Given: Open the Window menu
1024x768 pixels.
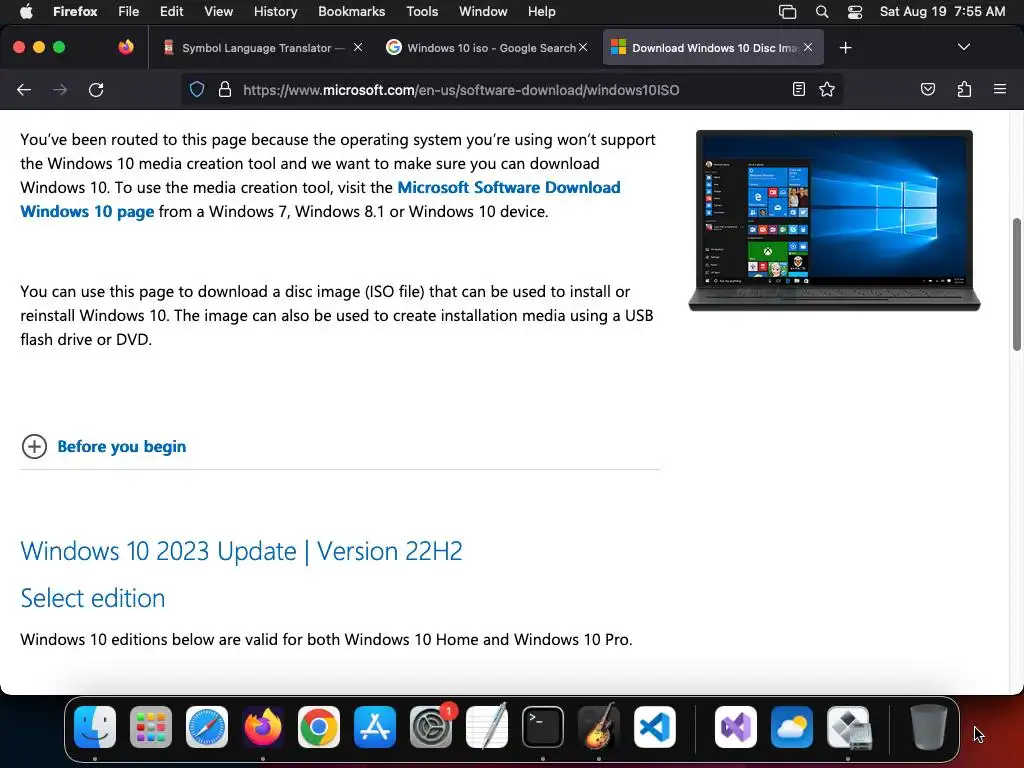Looking at the screenshot, I should (x=483, y=12).
